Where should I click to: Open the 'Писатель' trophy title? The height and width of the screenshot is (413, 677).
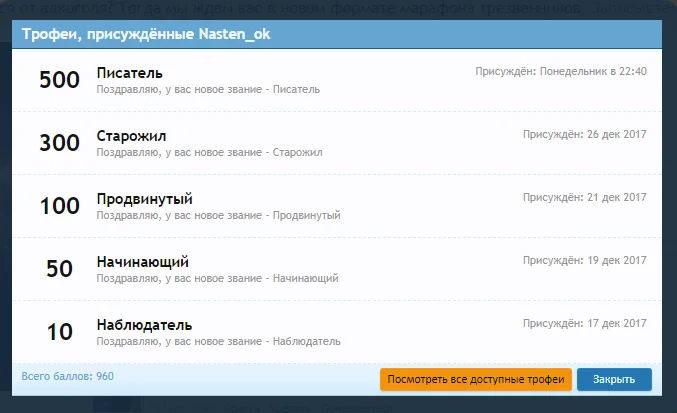point(130,73)
